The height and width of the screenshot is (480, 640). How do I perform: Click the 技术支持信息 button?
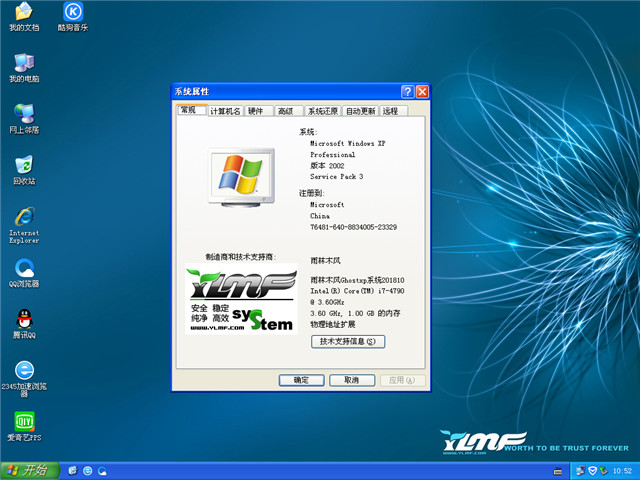(348, 341)
